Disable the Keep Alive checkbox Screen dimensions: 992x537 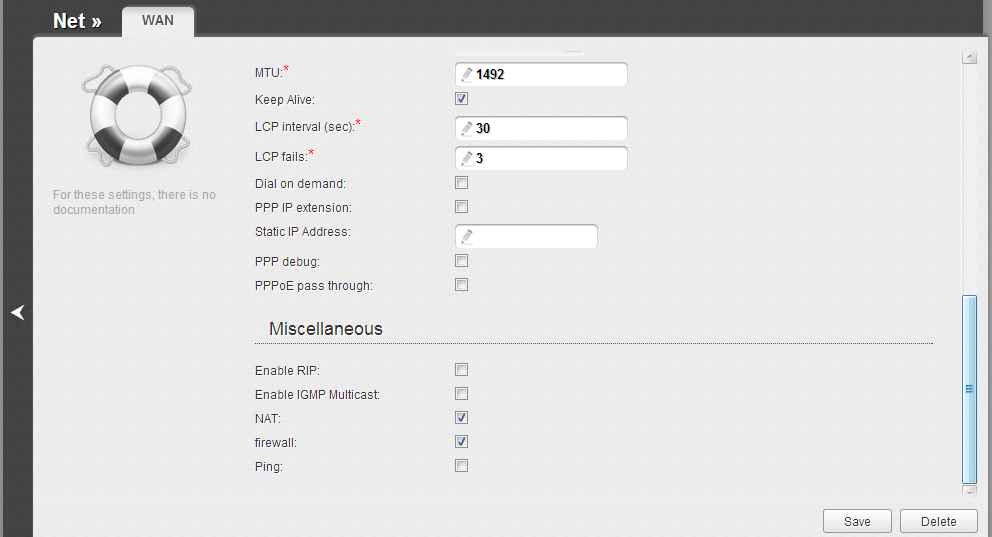(461, 99)
